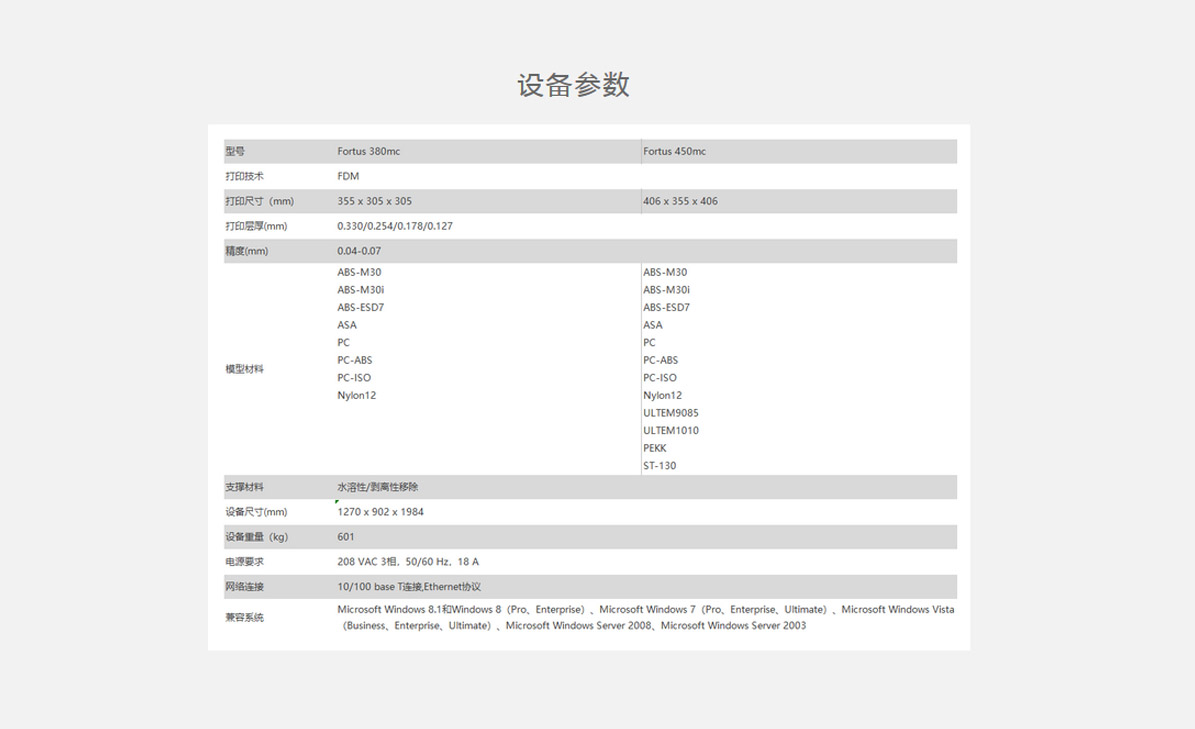1195x729 pixels.
Task: Click ABS-M30 in the Fortus 380mc column
Action: pyautogui.click(x=359, y=272)
